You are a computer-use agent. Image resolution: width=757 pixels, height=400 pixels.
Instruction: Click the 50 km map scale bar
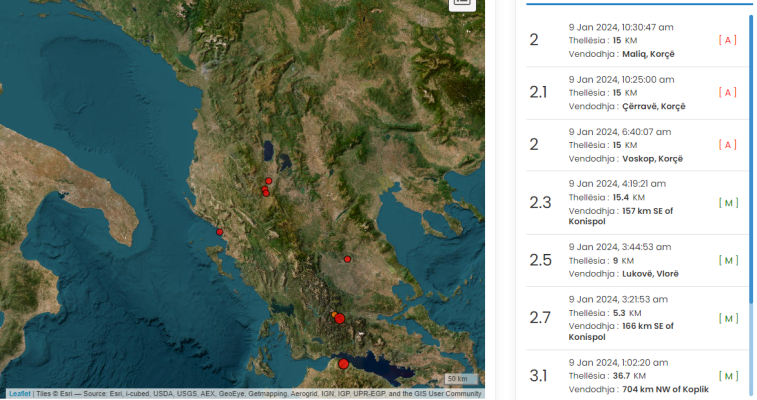(x=461, y=379)
